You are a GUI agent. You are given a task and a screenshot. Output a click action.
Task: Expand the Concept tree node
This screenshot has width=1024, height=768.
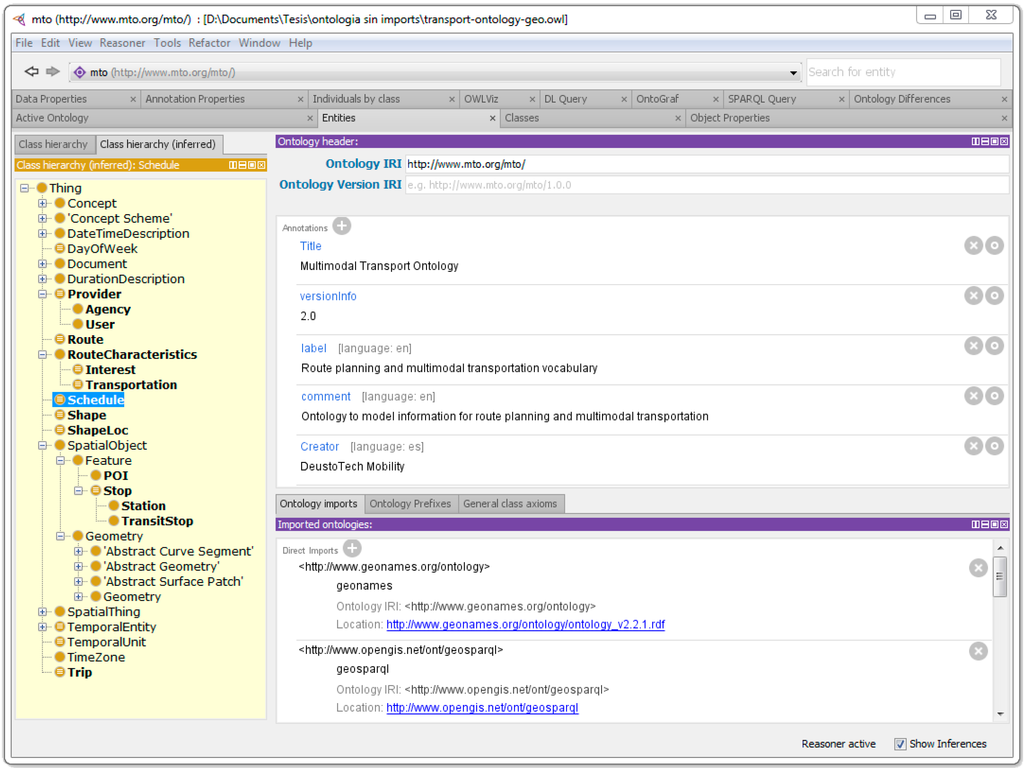click(x=43, y=203)
